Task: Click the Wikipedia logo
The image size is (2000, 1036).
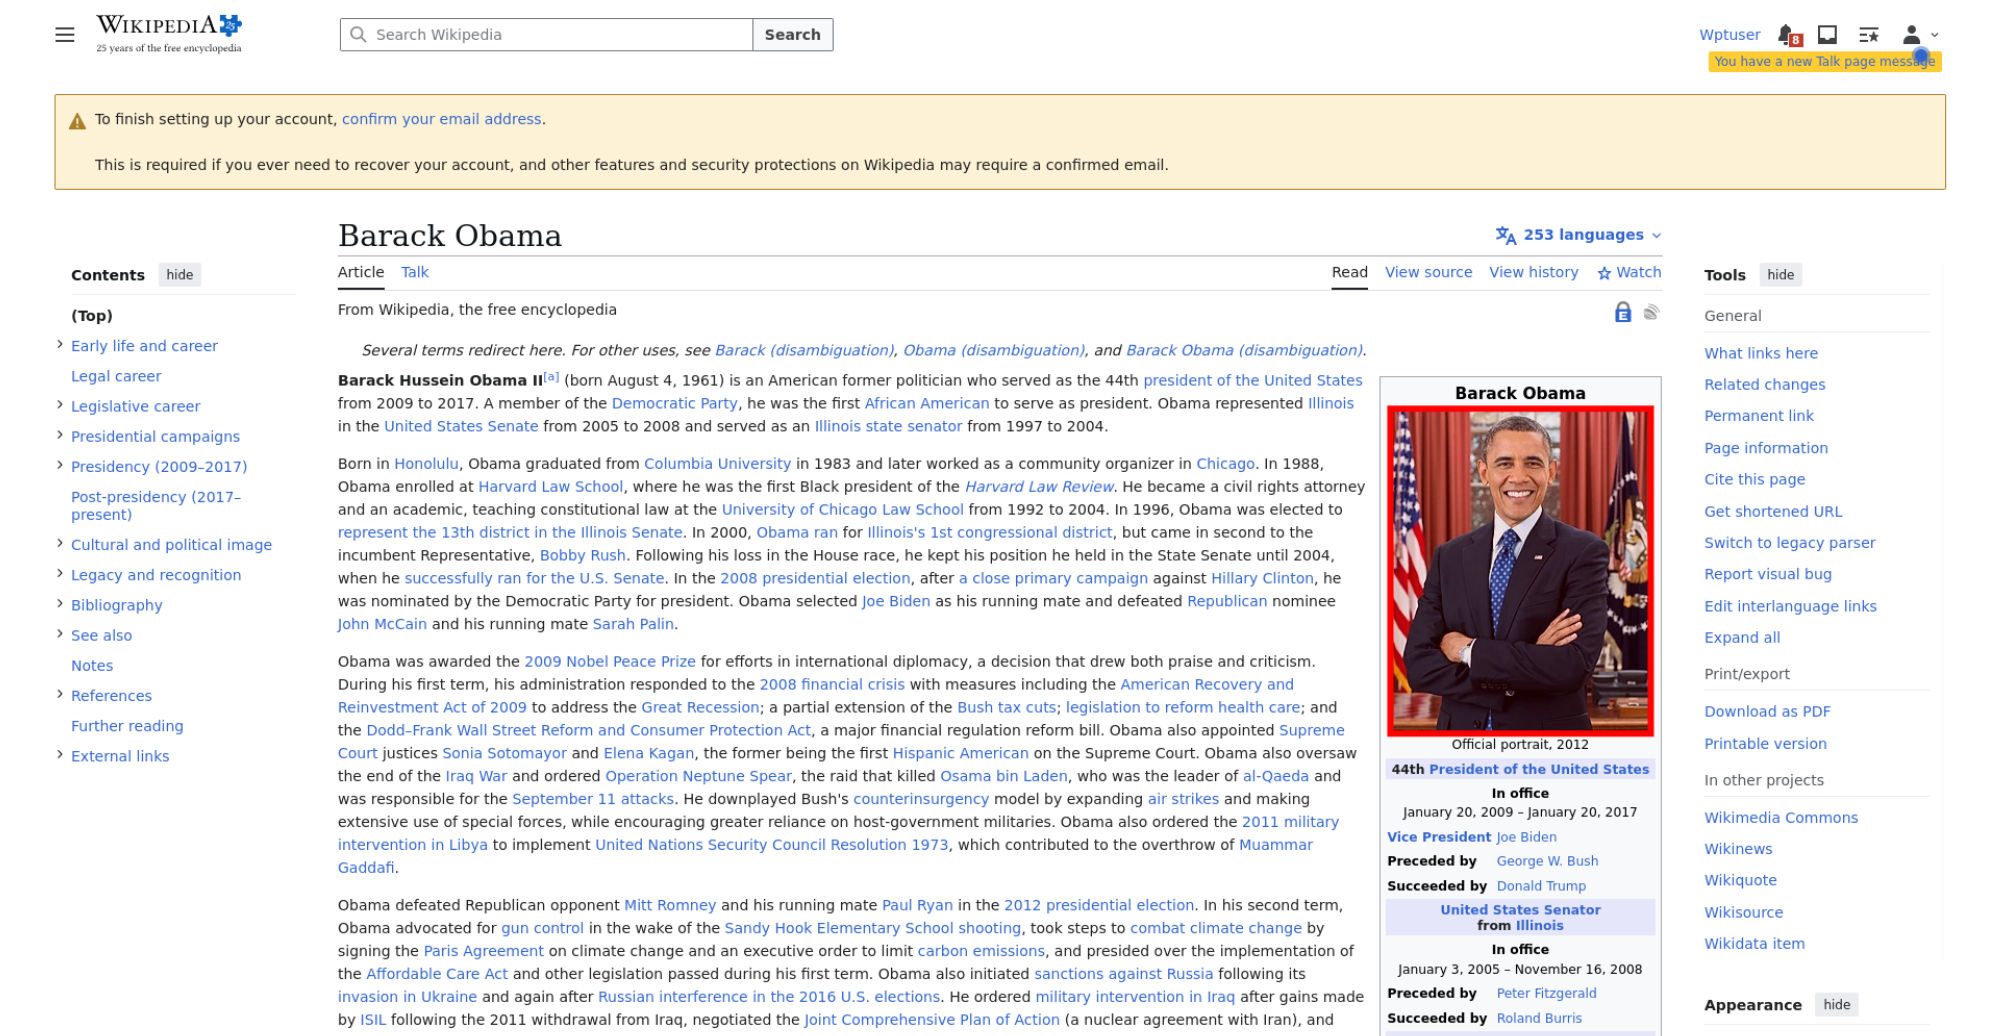Action: click(169, 34)
